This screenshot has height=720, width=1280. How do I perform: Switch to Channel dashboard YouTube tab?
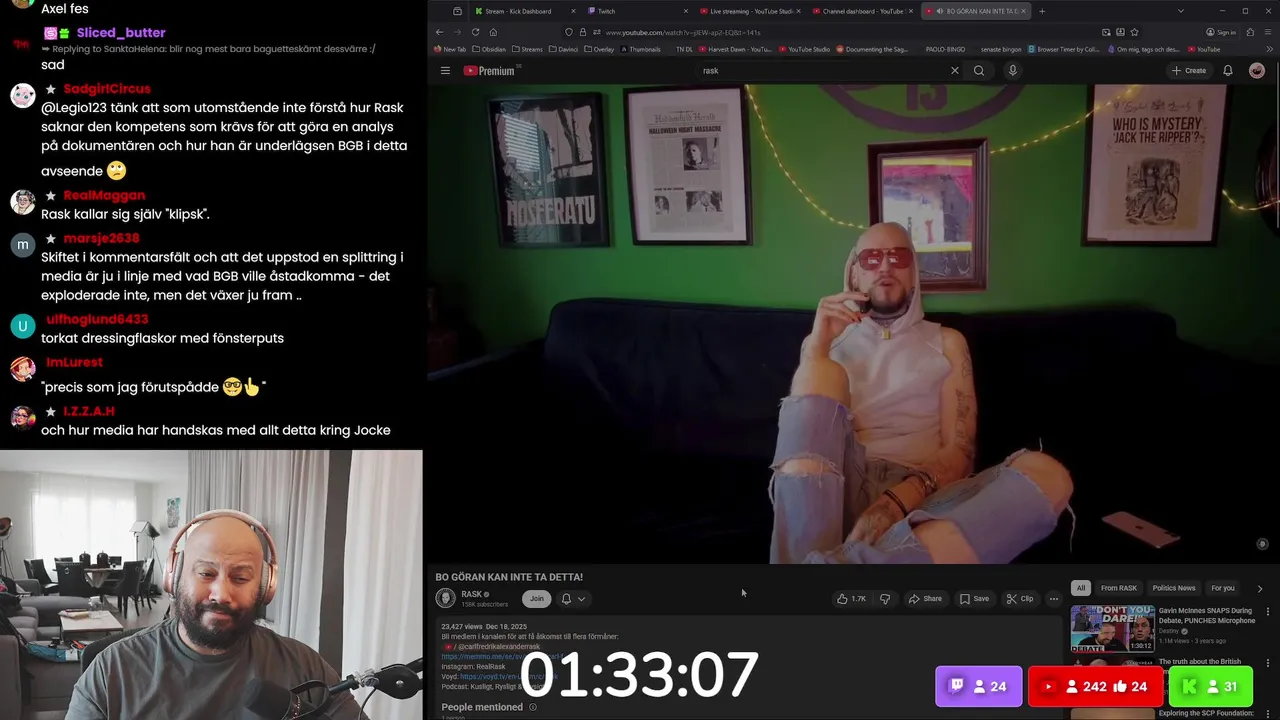tap(863, 11)
